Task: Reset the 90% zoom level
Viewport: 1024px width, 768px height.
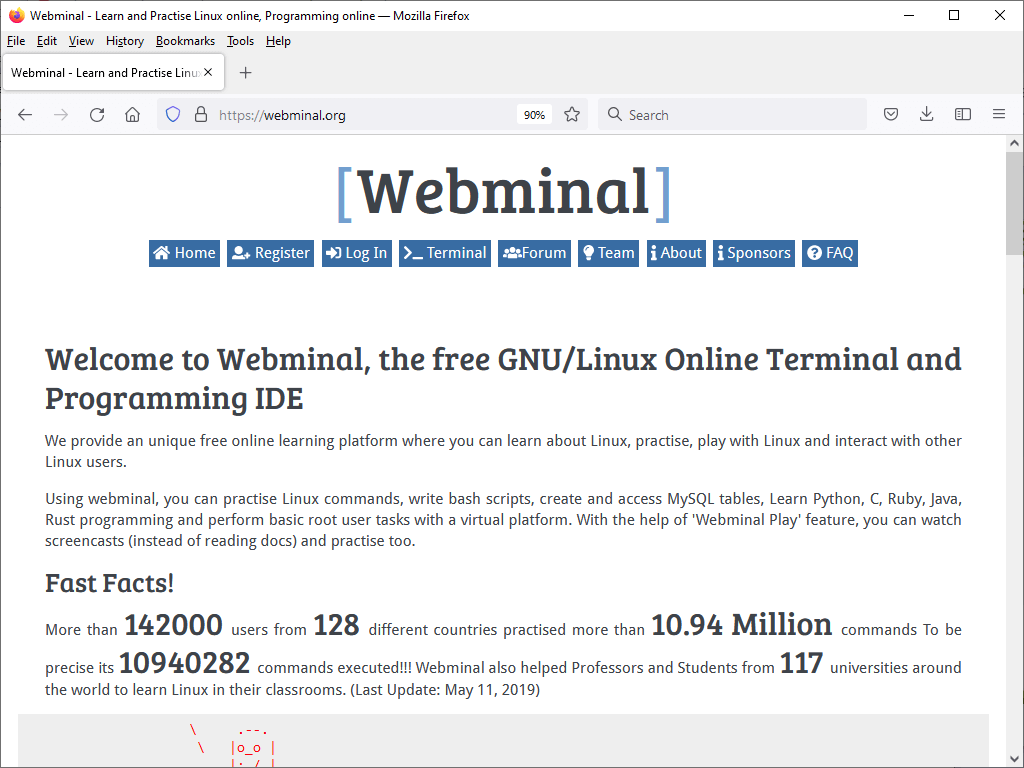Action: 534,115
